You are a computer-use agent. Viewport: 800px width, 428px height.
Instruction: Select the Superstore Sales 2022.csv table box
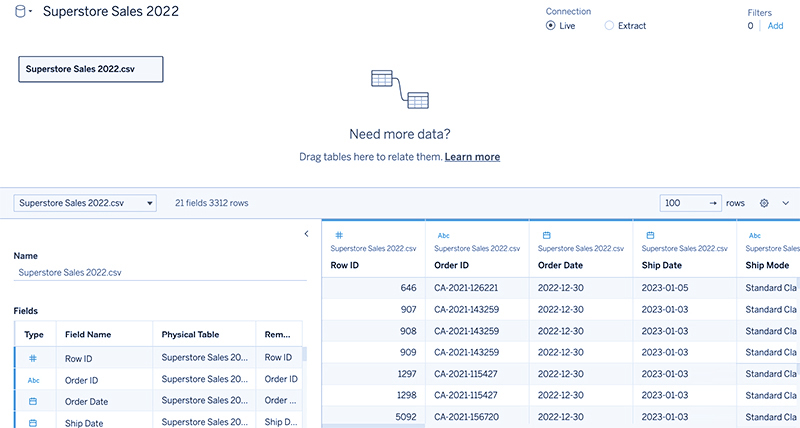91,69
